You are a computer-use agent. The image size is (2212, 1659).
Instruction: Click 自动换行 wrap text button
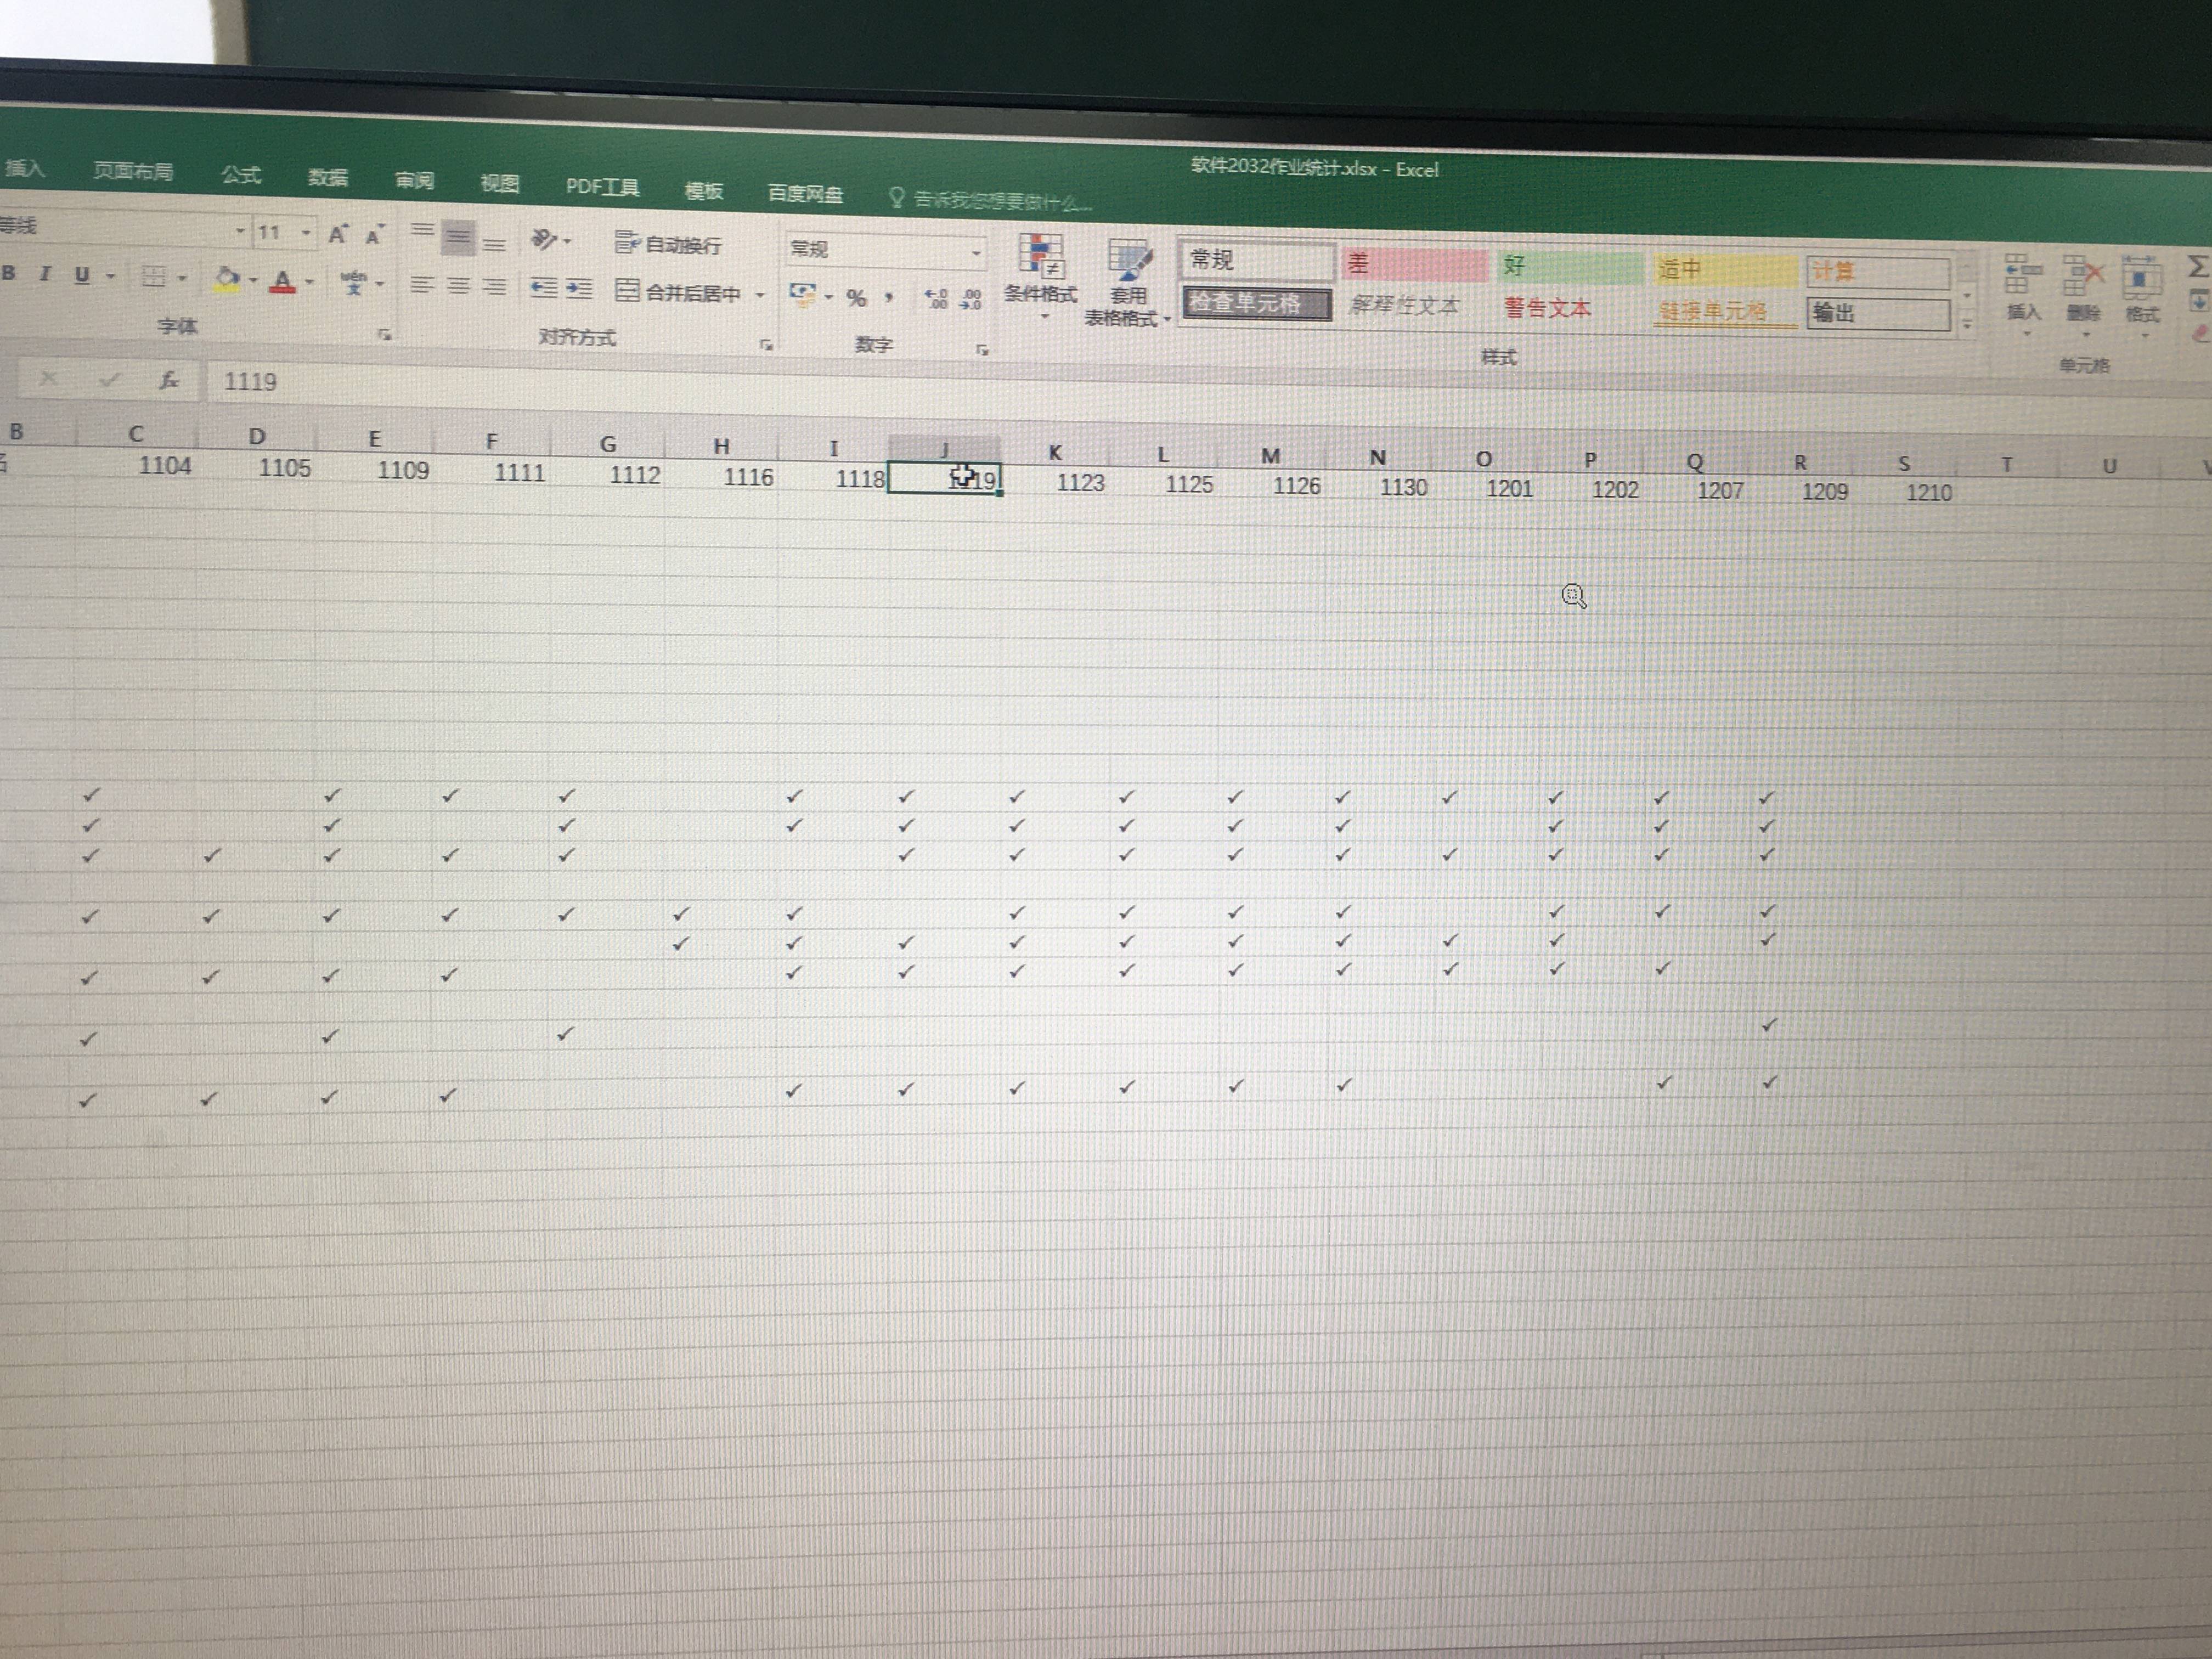tap(667, 243)
